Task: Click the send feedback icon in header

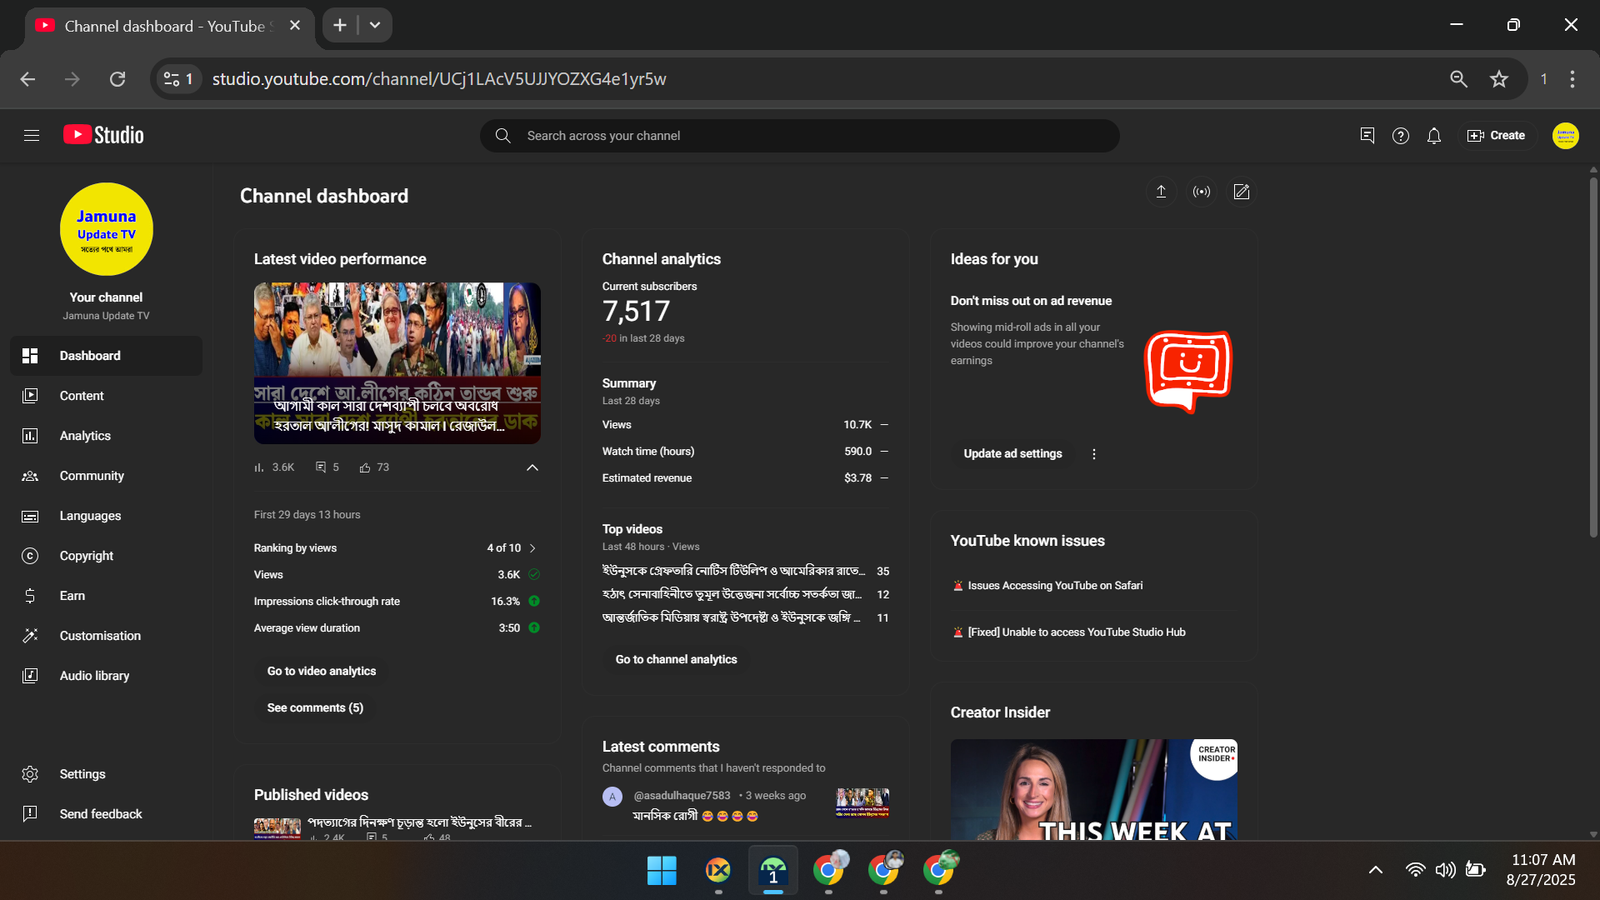Action: 1367,136
